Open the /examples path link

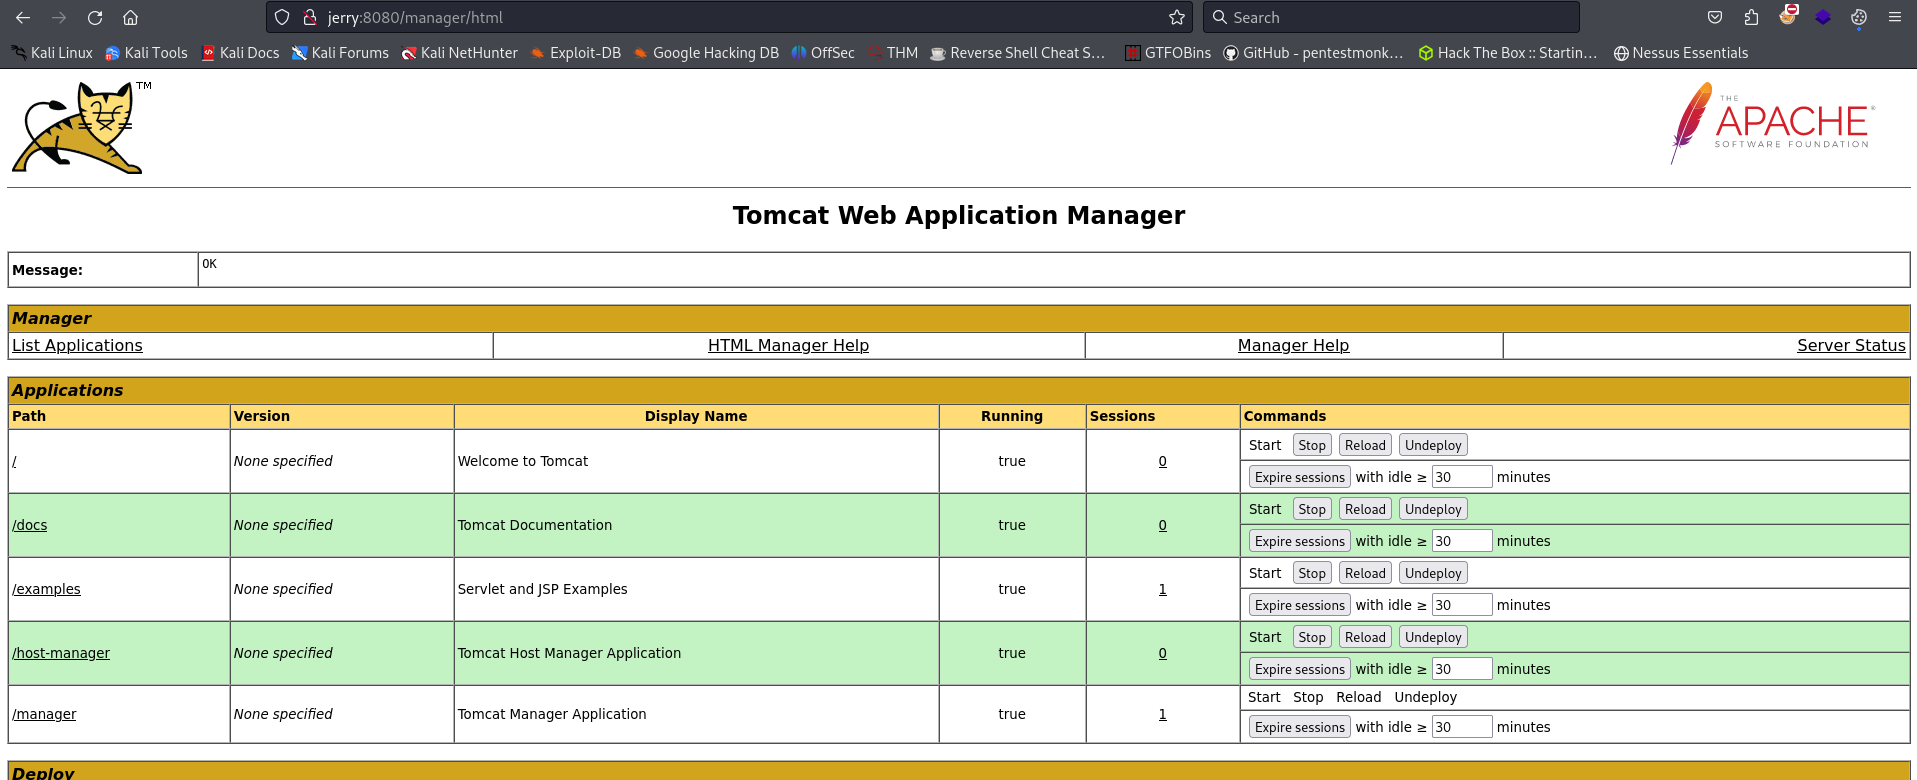coord(46,589)
